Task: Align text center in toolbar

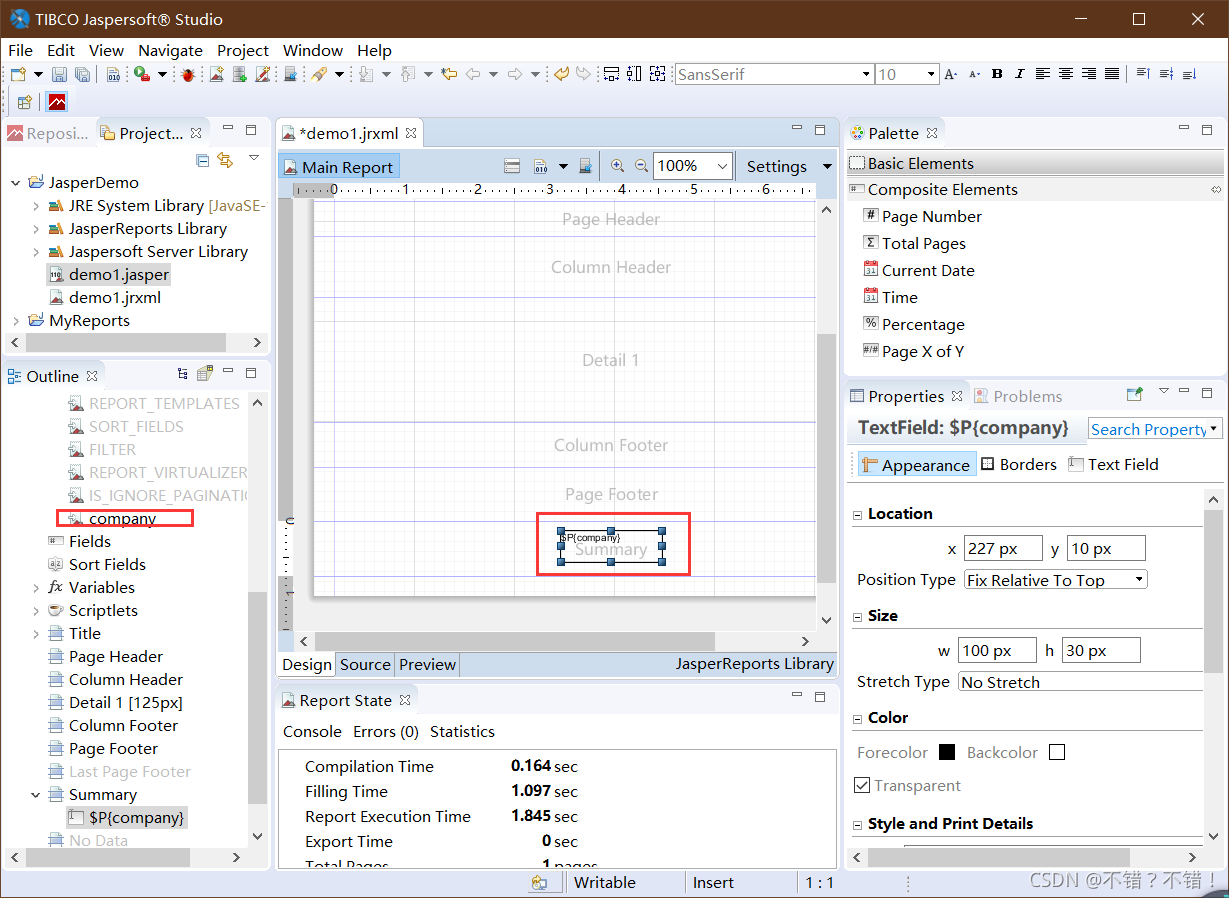Action: pyautogui.click(x=1066, y=74)
